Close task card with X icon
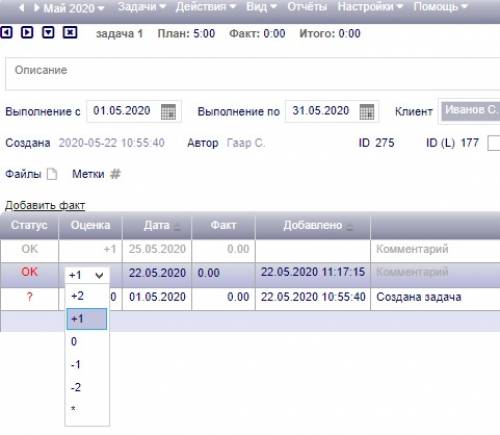Viewport: 500px width, 435px height. point(70,33)
